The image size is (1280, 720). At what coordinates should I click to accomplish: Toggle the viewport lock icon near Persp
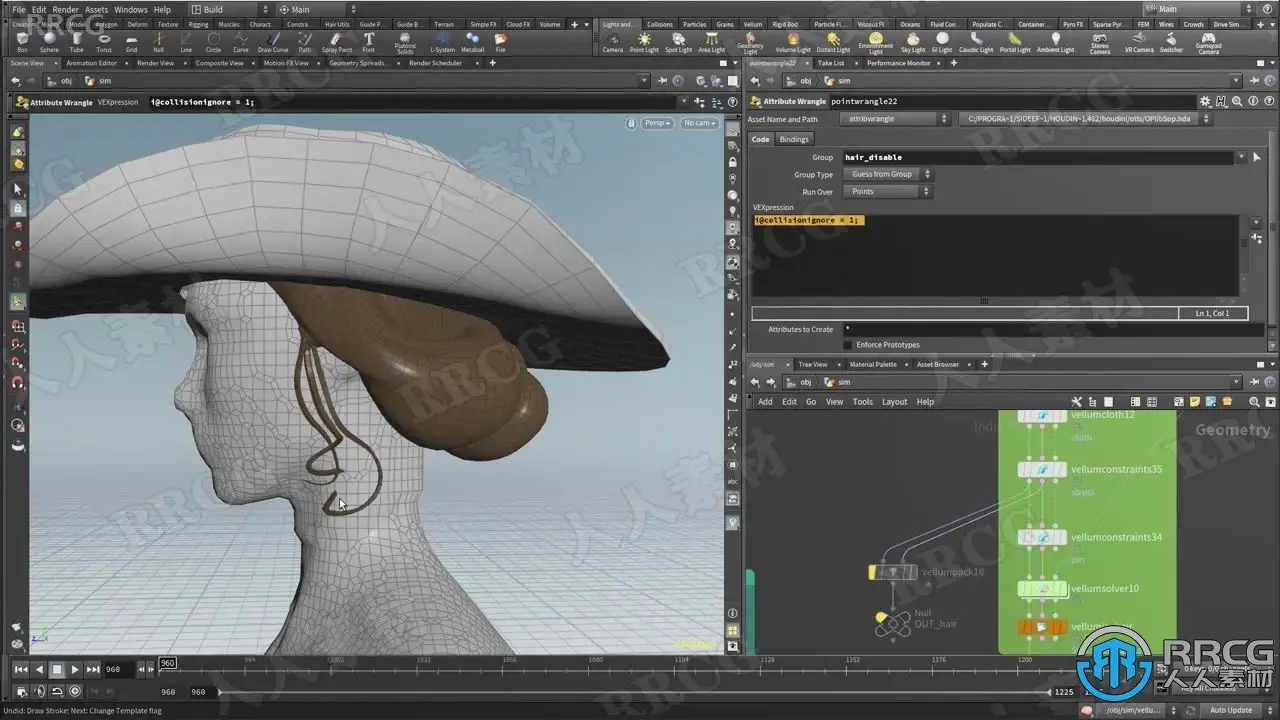tap(631, 123)
